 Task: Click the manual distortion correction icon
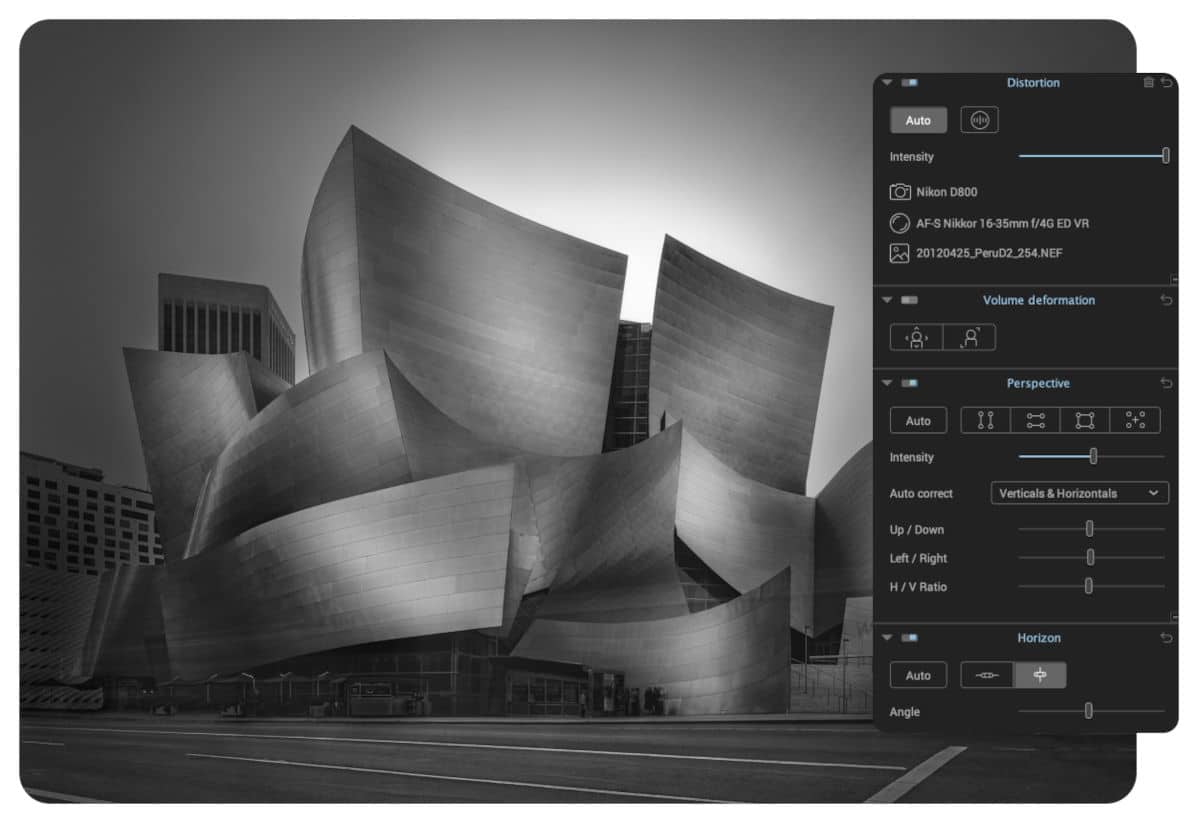tap(979, 120)
